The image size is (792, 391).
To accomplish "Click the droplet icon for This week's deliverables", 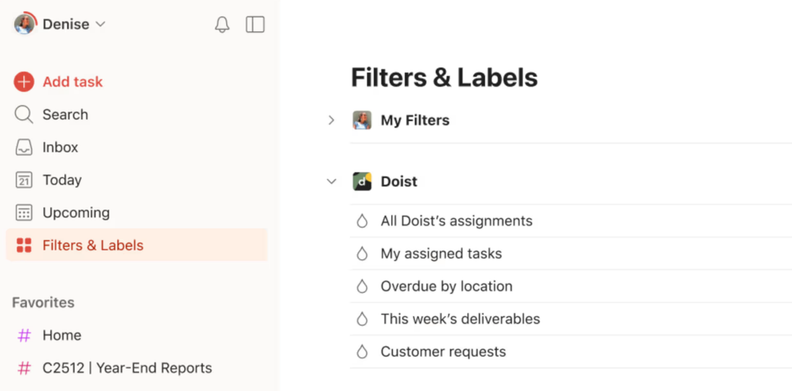I will click(x=362, y=319).
